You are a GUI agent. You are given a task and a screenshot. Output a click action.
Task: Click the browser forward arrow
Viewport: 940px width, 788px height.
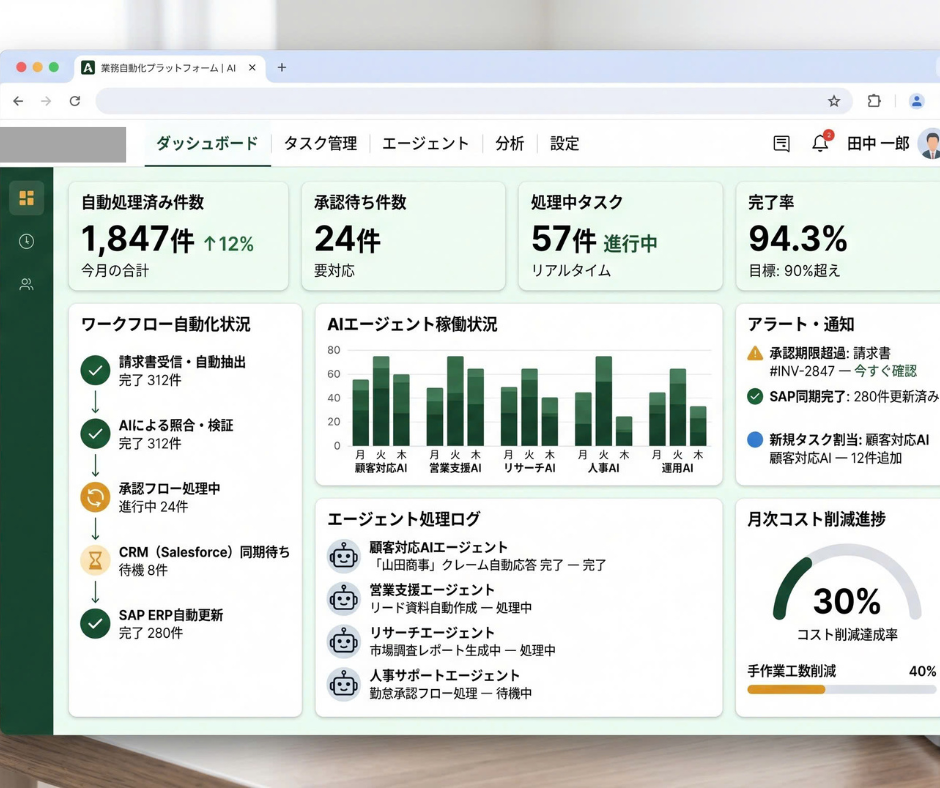point(46,101)
